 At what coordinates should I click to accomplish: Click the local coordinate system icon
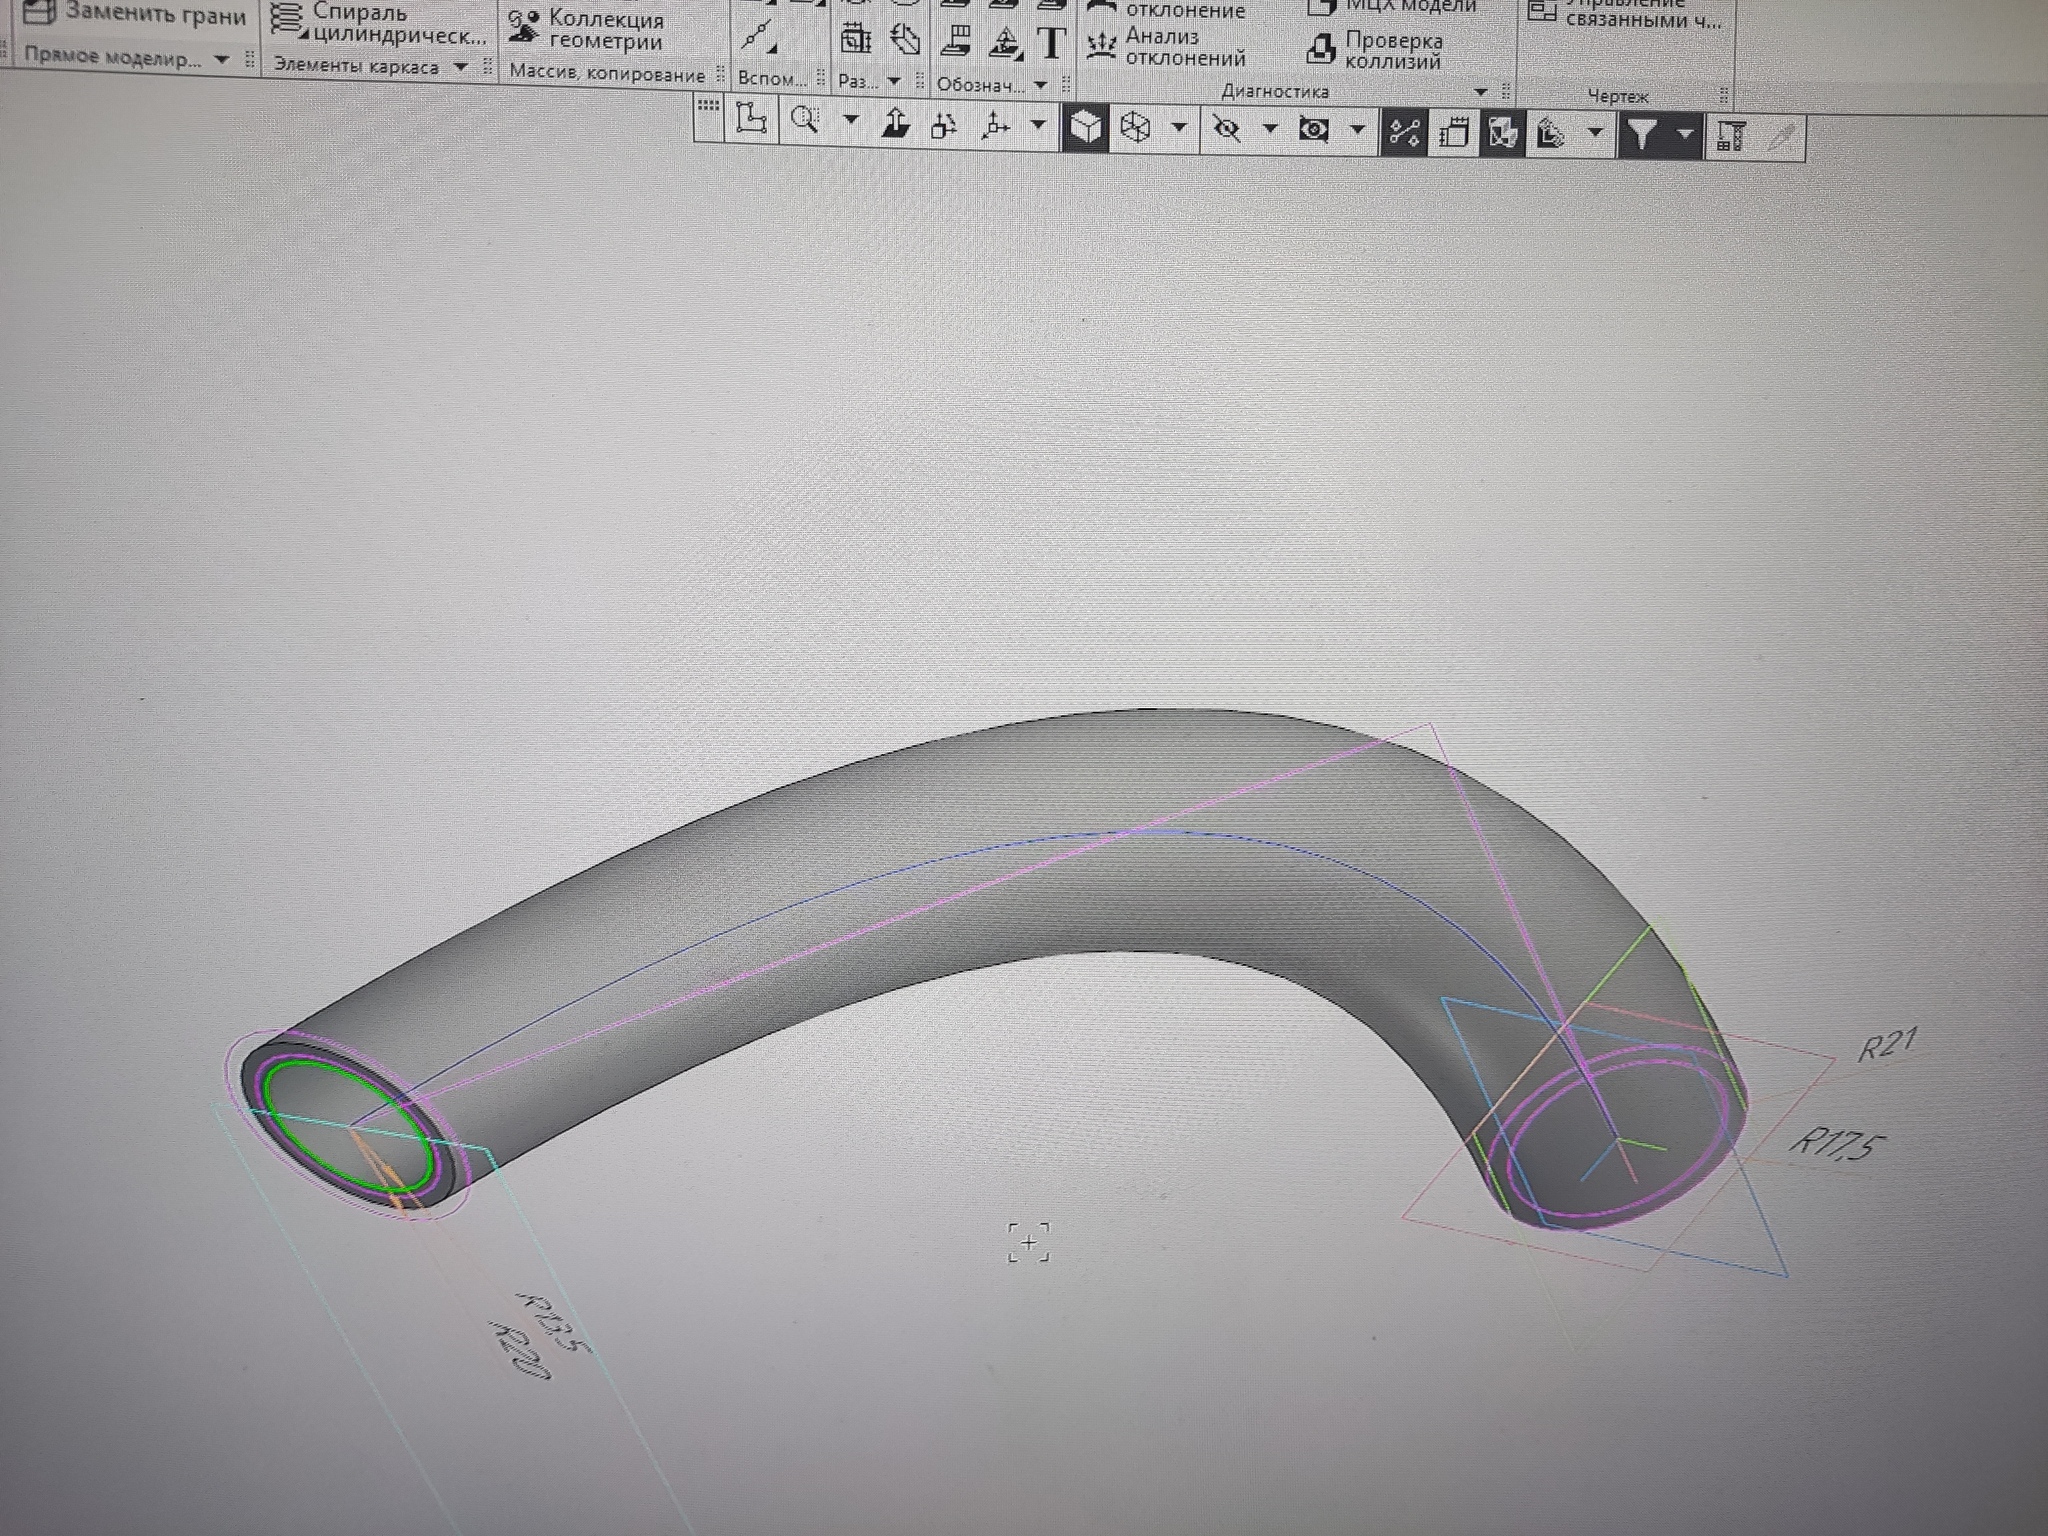click(x=994, y=126)
